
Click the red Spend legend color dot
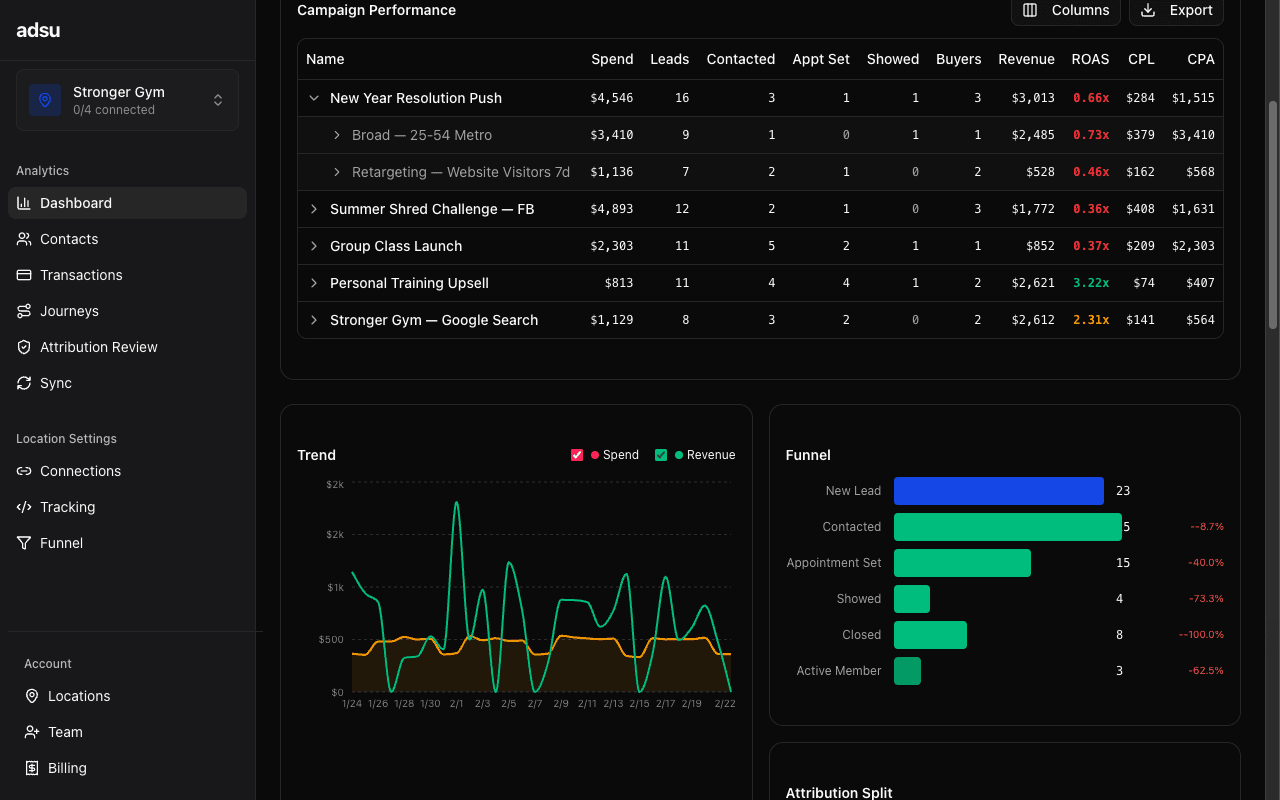593,454
